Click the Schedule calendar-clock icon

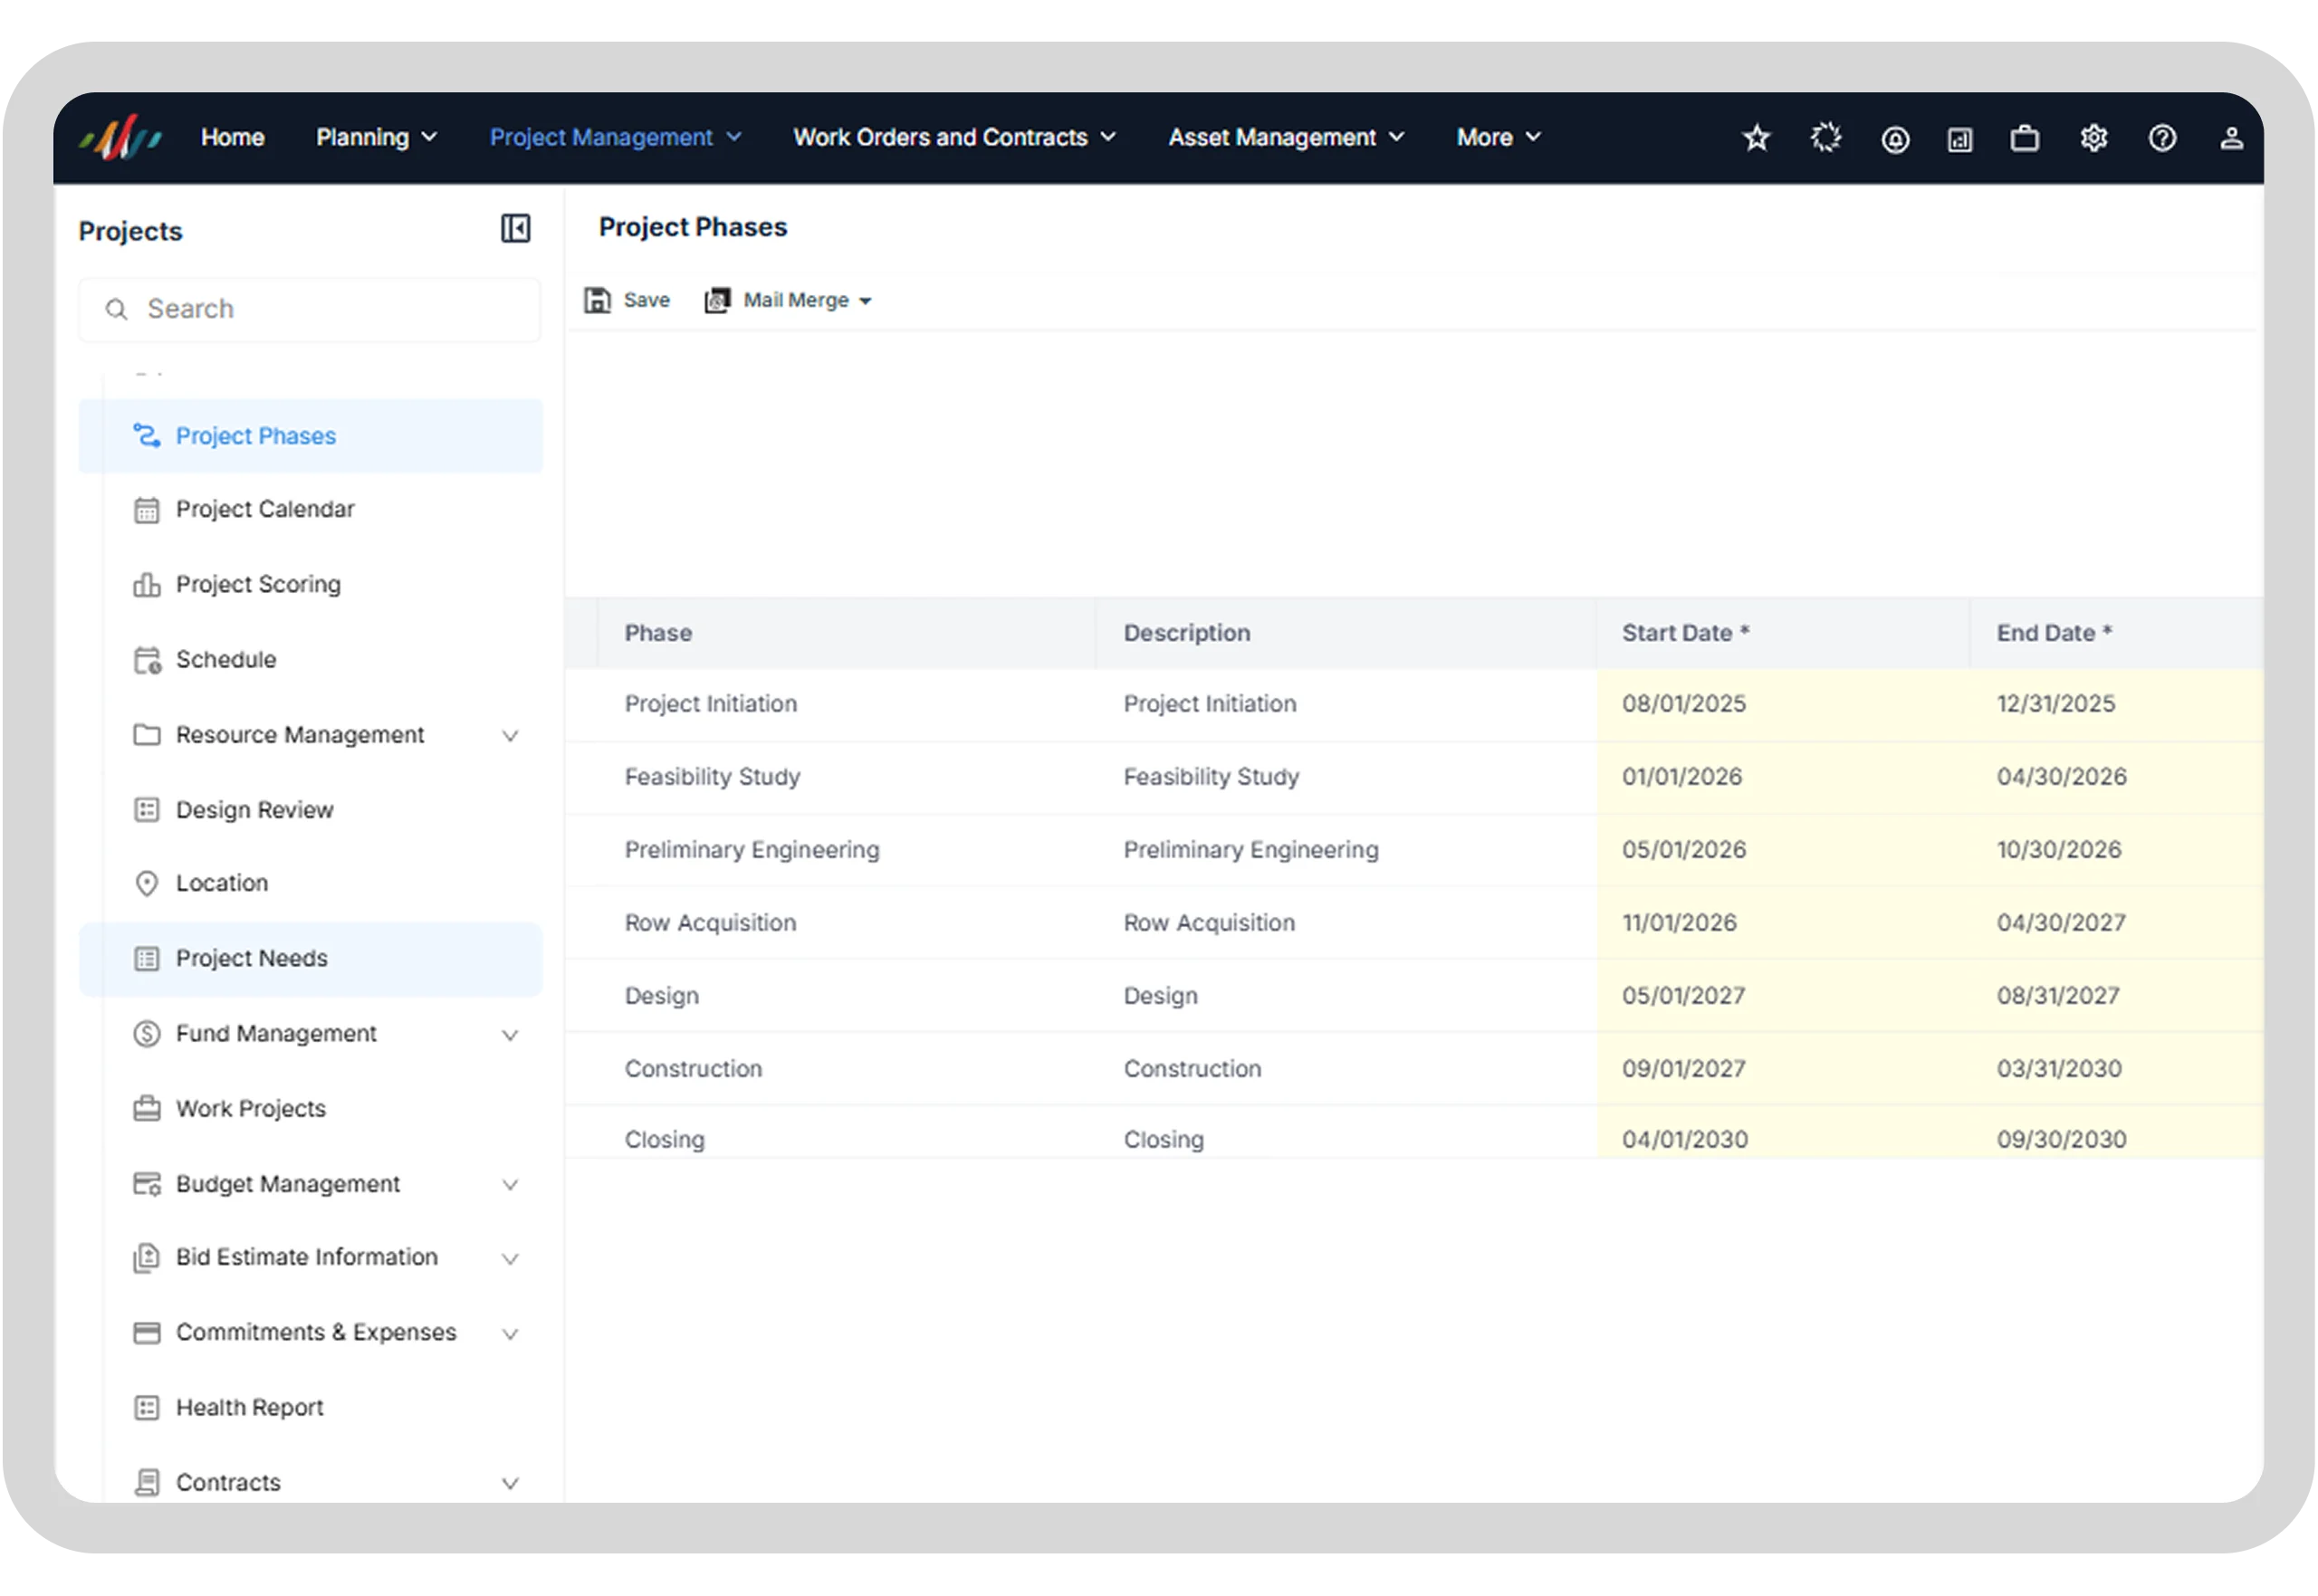[147, 660]
